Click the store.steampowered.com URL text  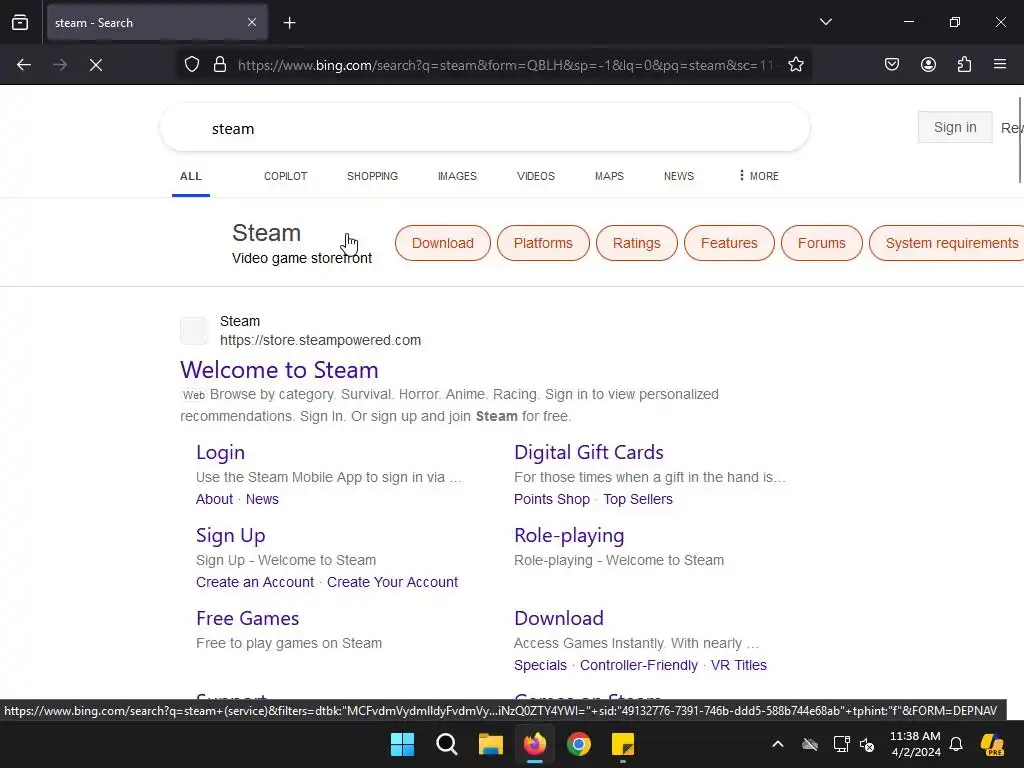coord(321,340)
